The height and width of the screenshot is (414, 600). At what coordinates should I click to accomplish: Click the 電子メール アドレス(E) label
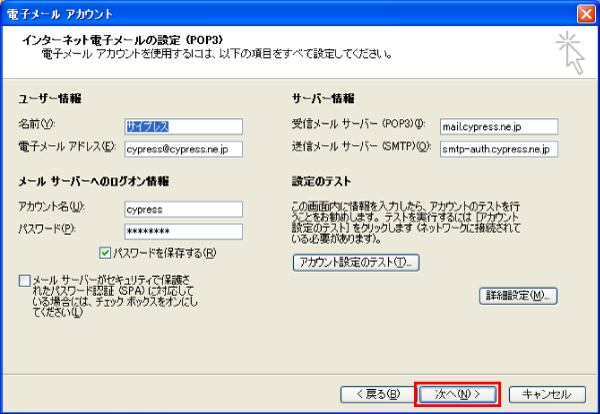click(x=67, y=146)
